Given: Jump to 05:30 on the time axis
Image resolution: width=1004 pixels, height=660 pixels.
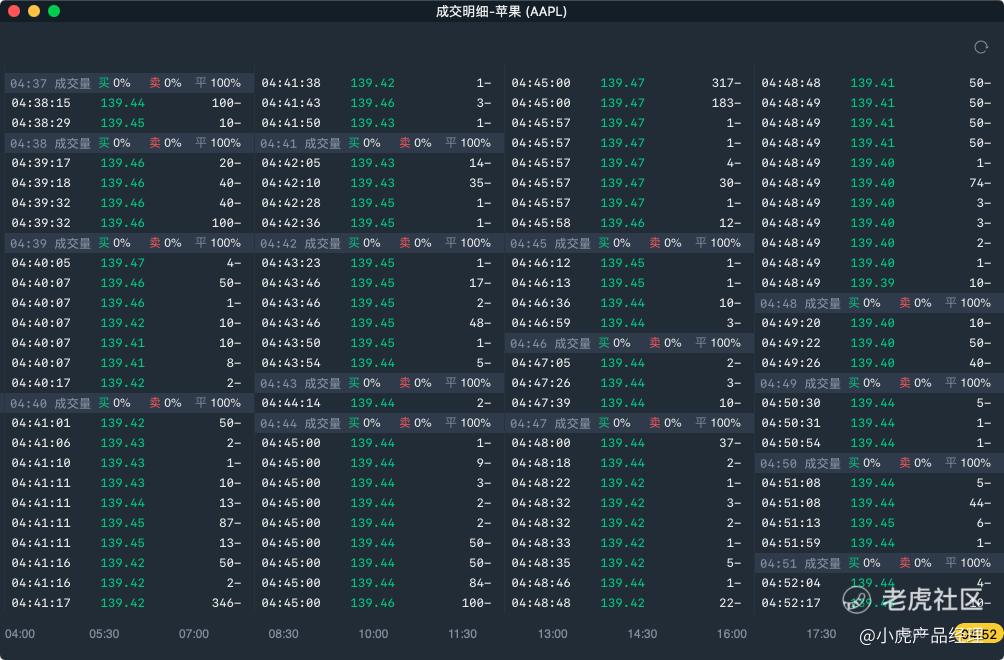Looking at the screenshot, I should point(104,634).
